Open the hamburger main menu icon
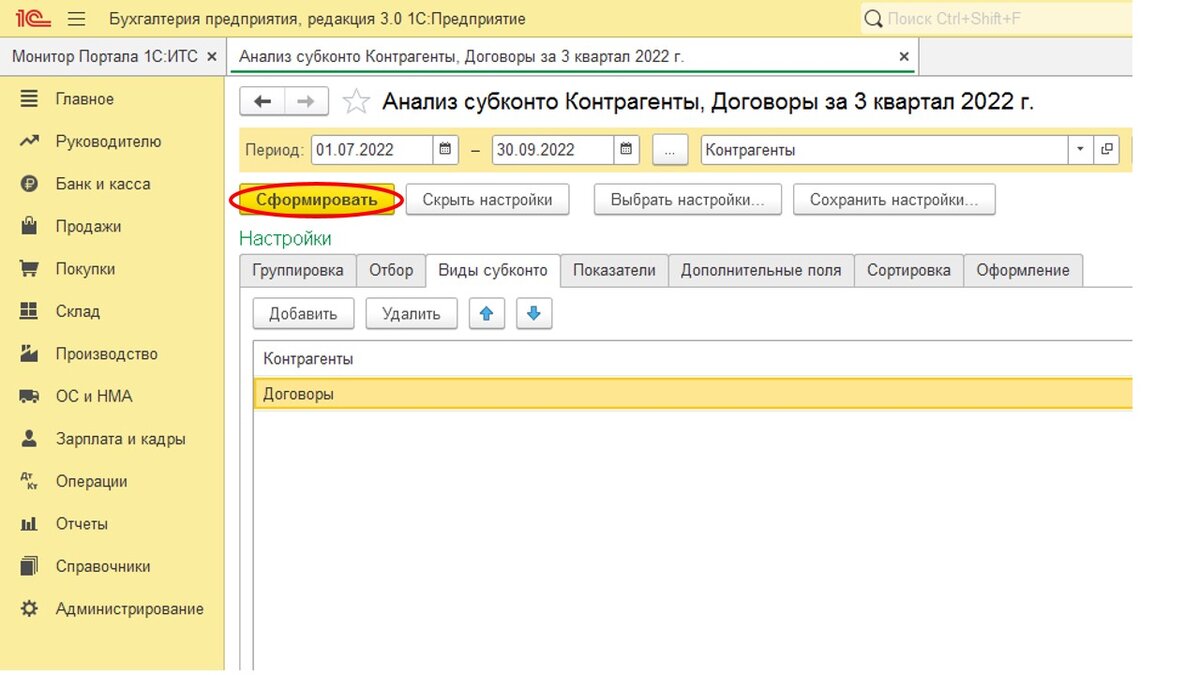1200x675 pixels. point(76,19)
